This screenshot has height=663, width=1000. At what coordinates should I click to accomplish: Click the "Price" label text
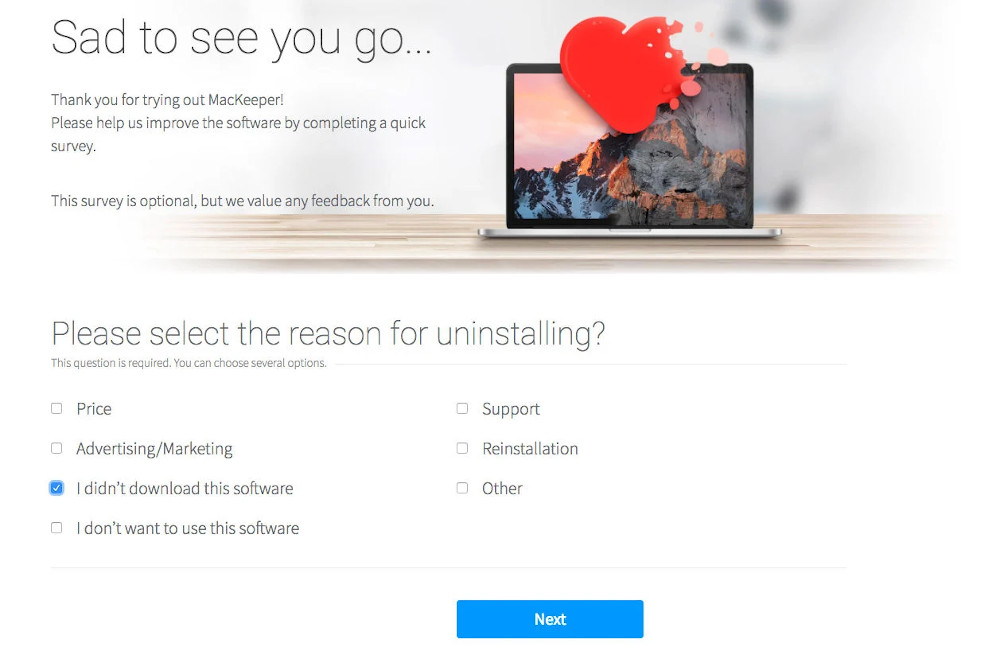(x=94, y=409)
